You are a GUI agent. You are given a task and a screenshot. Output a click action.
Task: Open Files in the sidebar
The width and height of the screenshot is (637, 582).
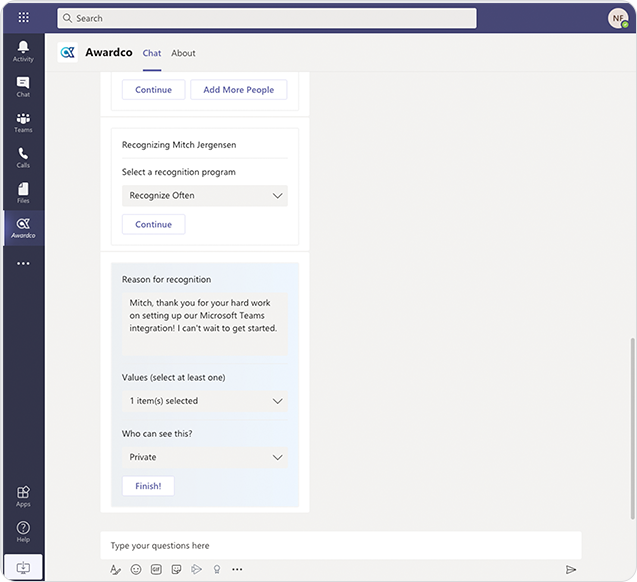click(x=23, y=193)
